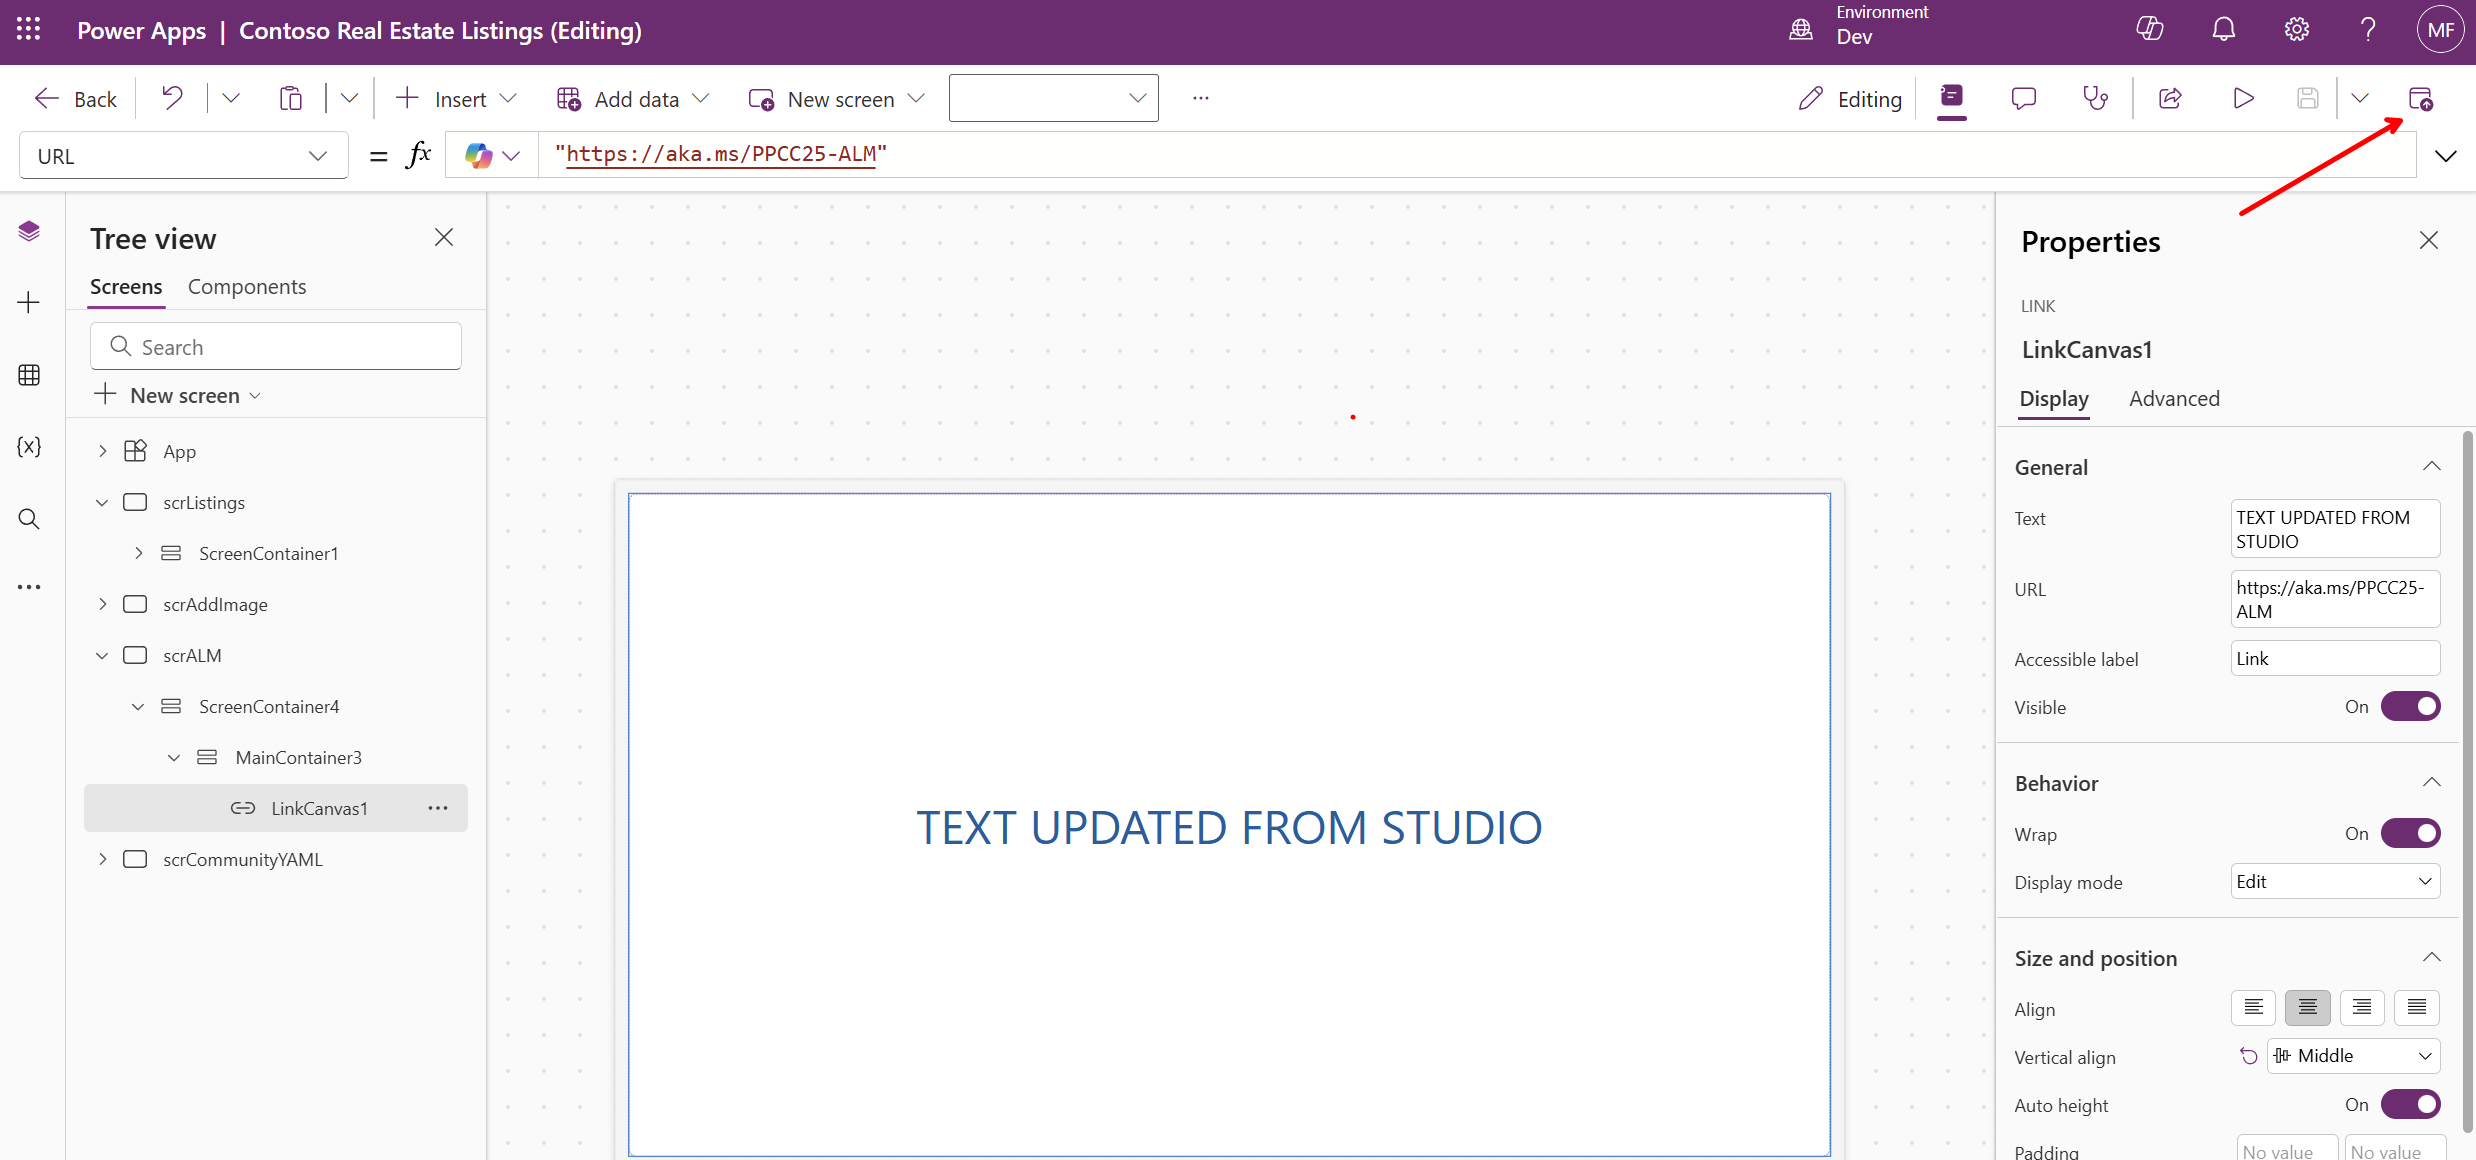2476x1160 pixels.
Task: Click the Comments speech bubble icon
Action: click(x=2023, y=98)
